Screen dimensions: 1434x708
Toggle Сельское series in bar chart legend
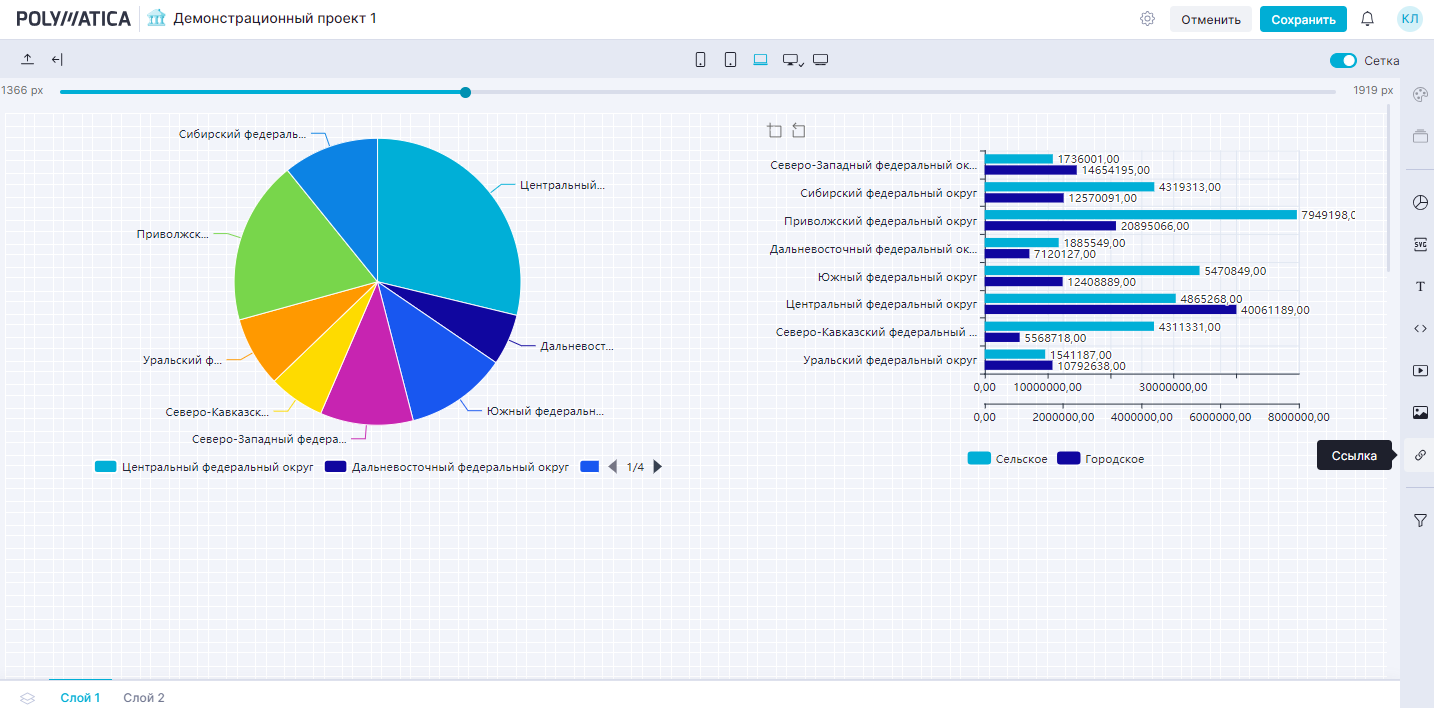[x=1008, y=459]
